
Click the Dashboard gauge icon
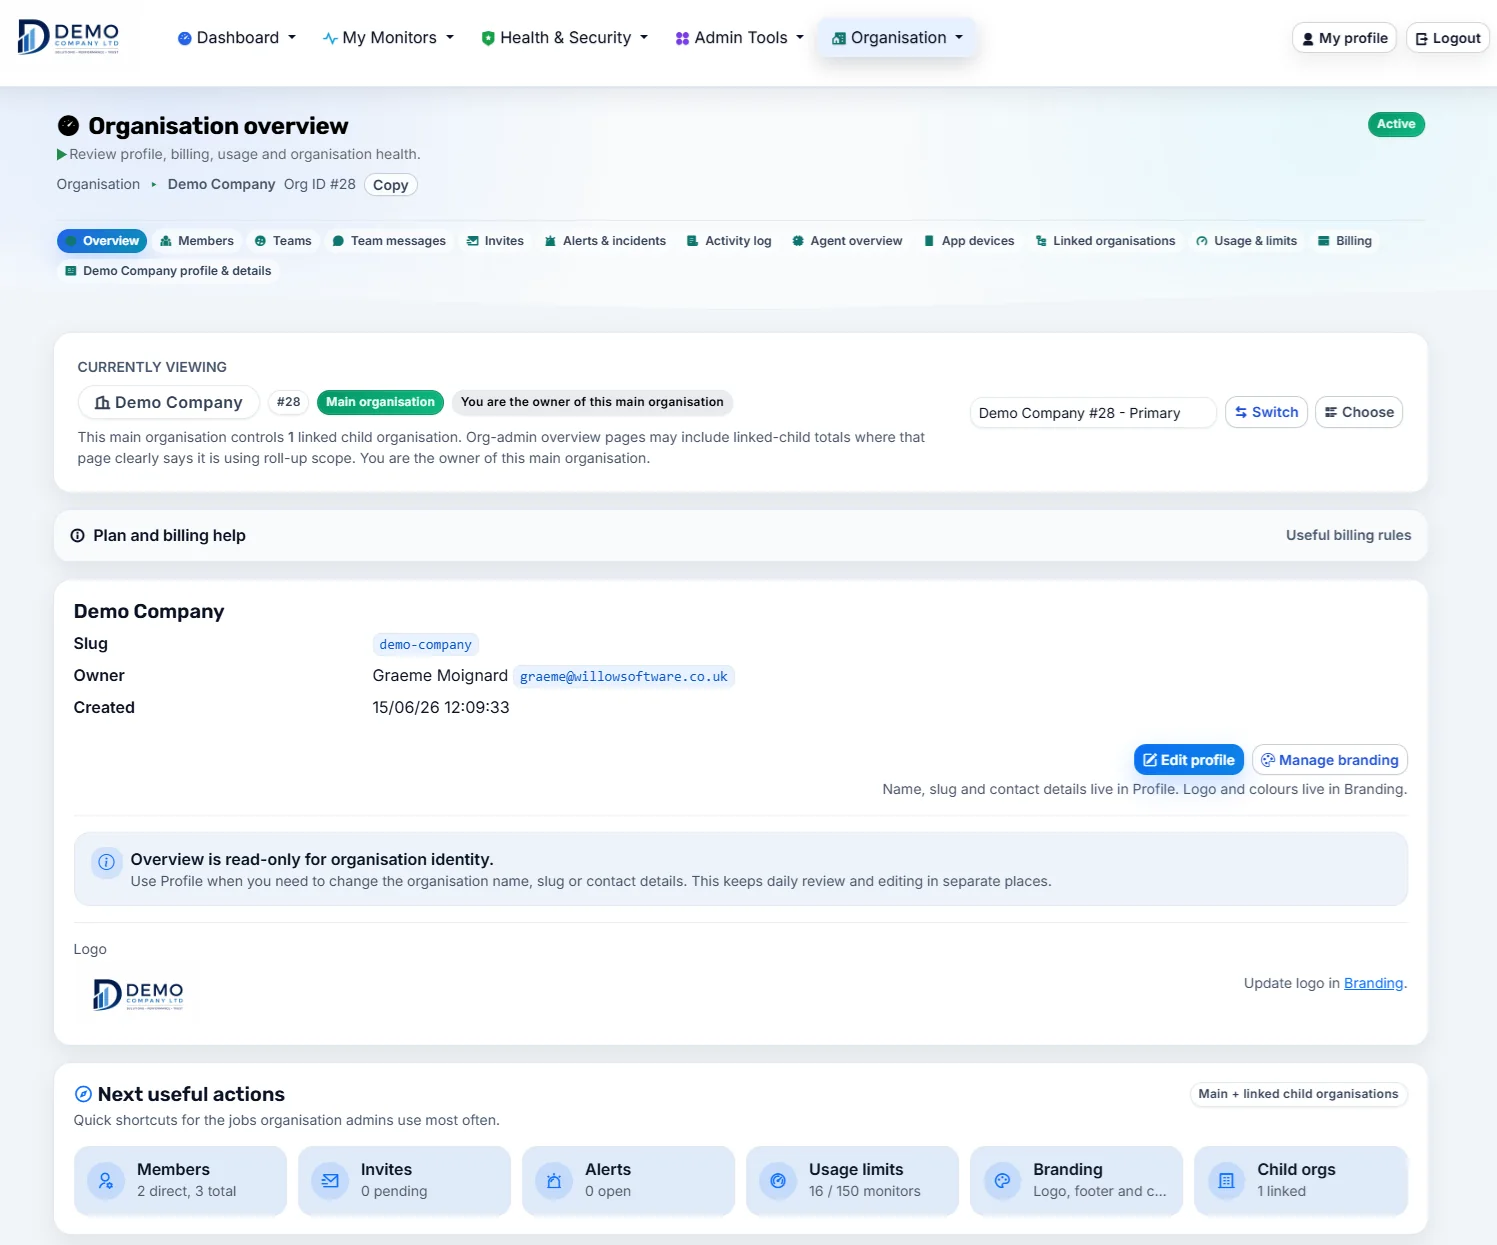point(184,38)
